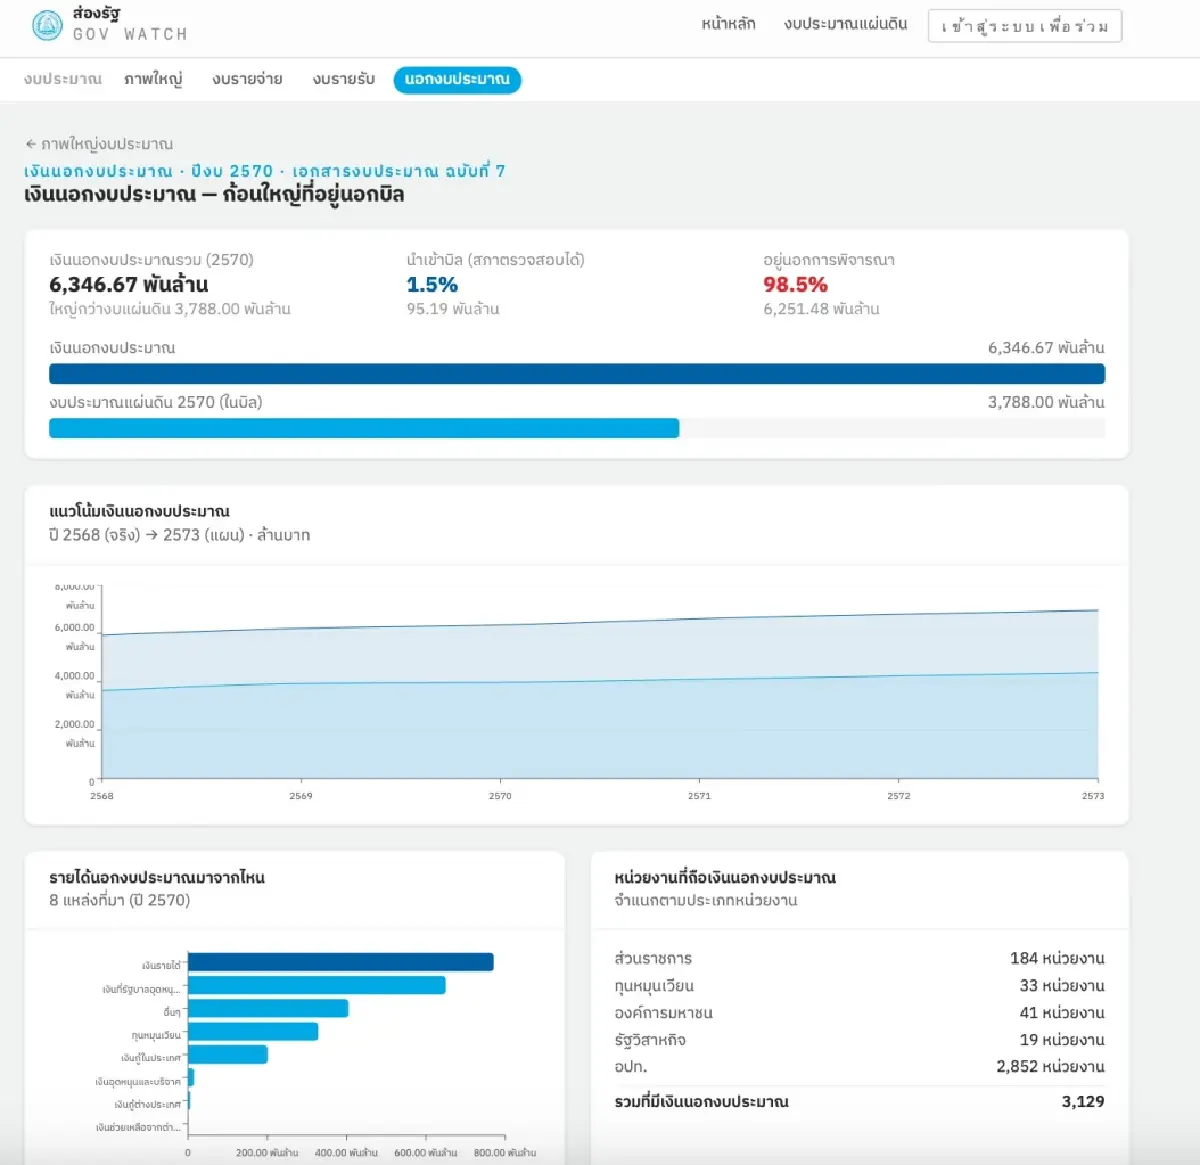Switch to the งบรายรับ tab
1200x1165 pixels.
pos(343,79)
